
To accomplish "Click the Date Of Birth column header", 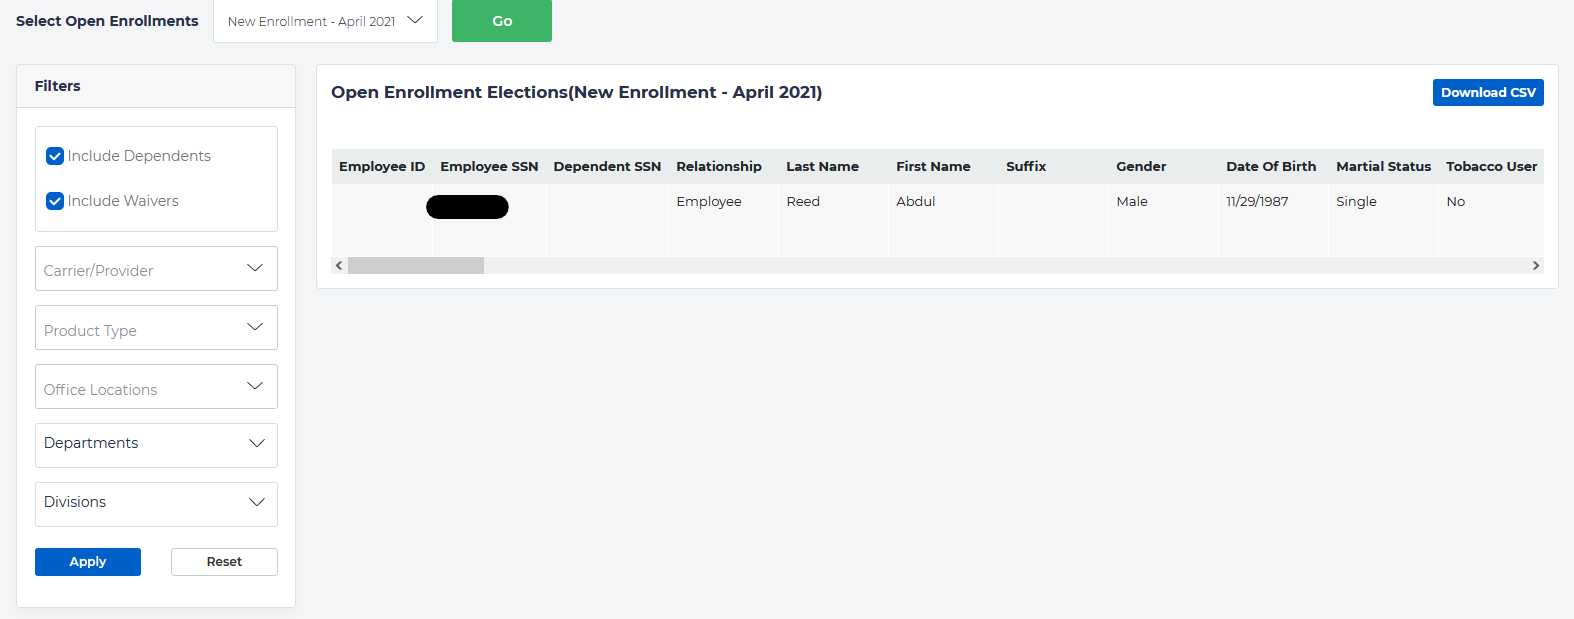I will pyautogui.click(x=1271, y=167).
